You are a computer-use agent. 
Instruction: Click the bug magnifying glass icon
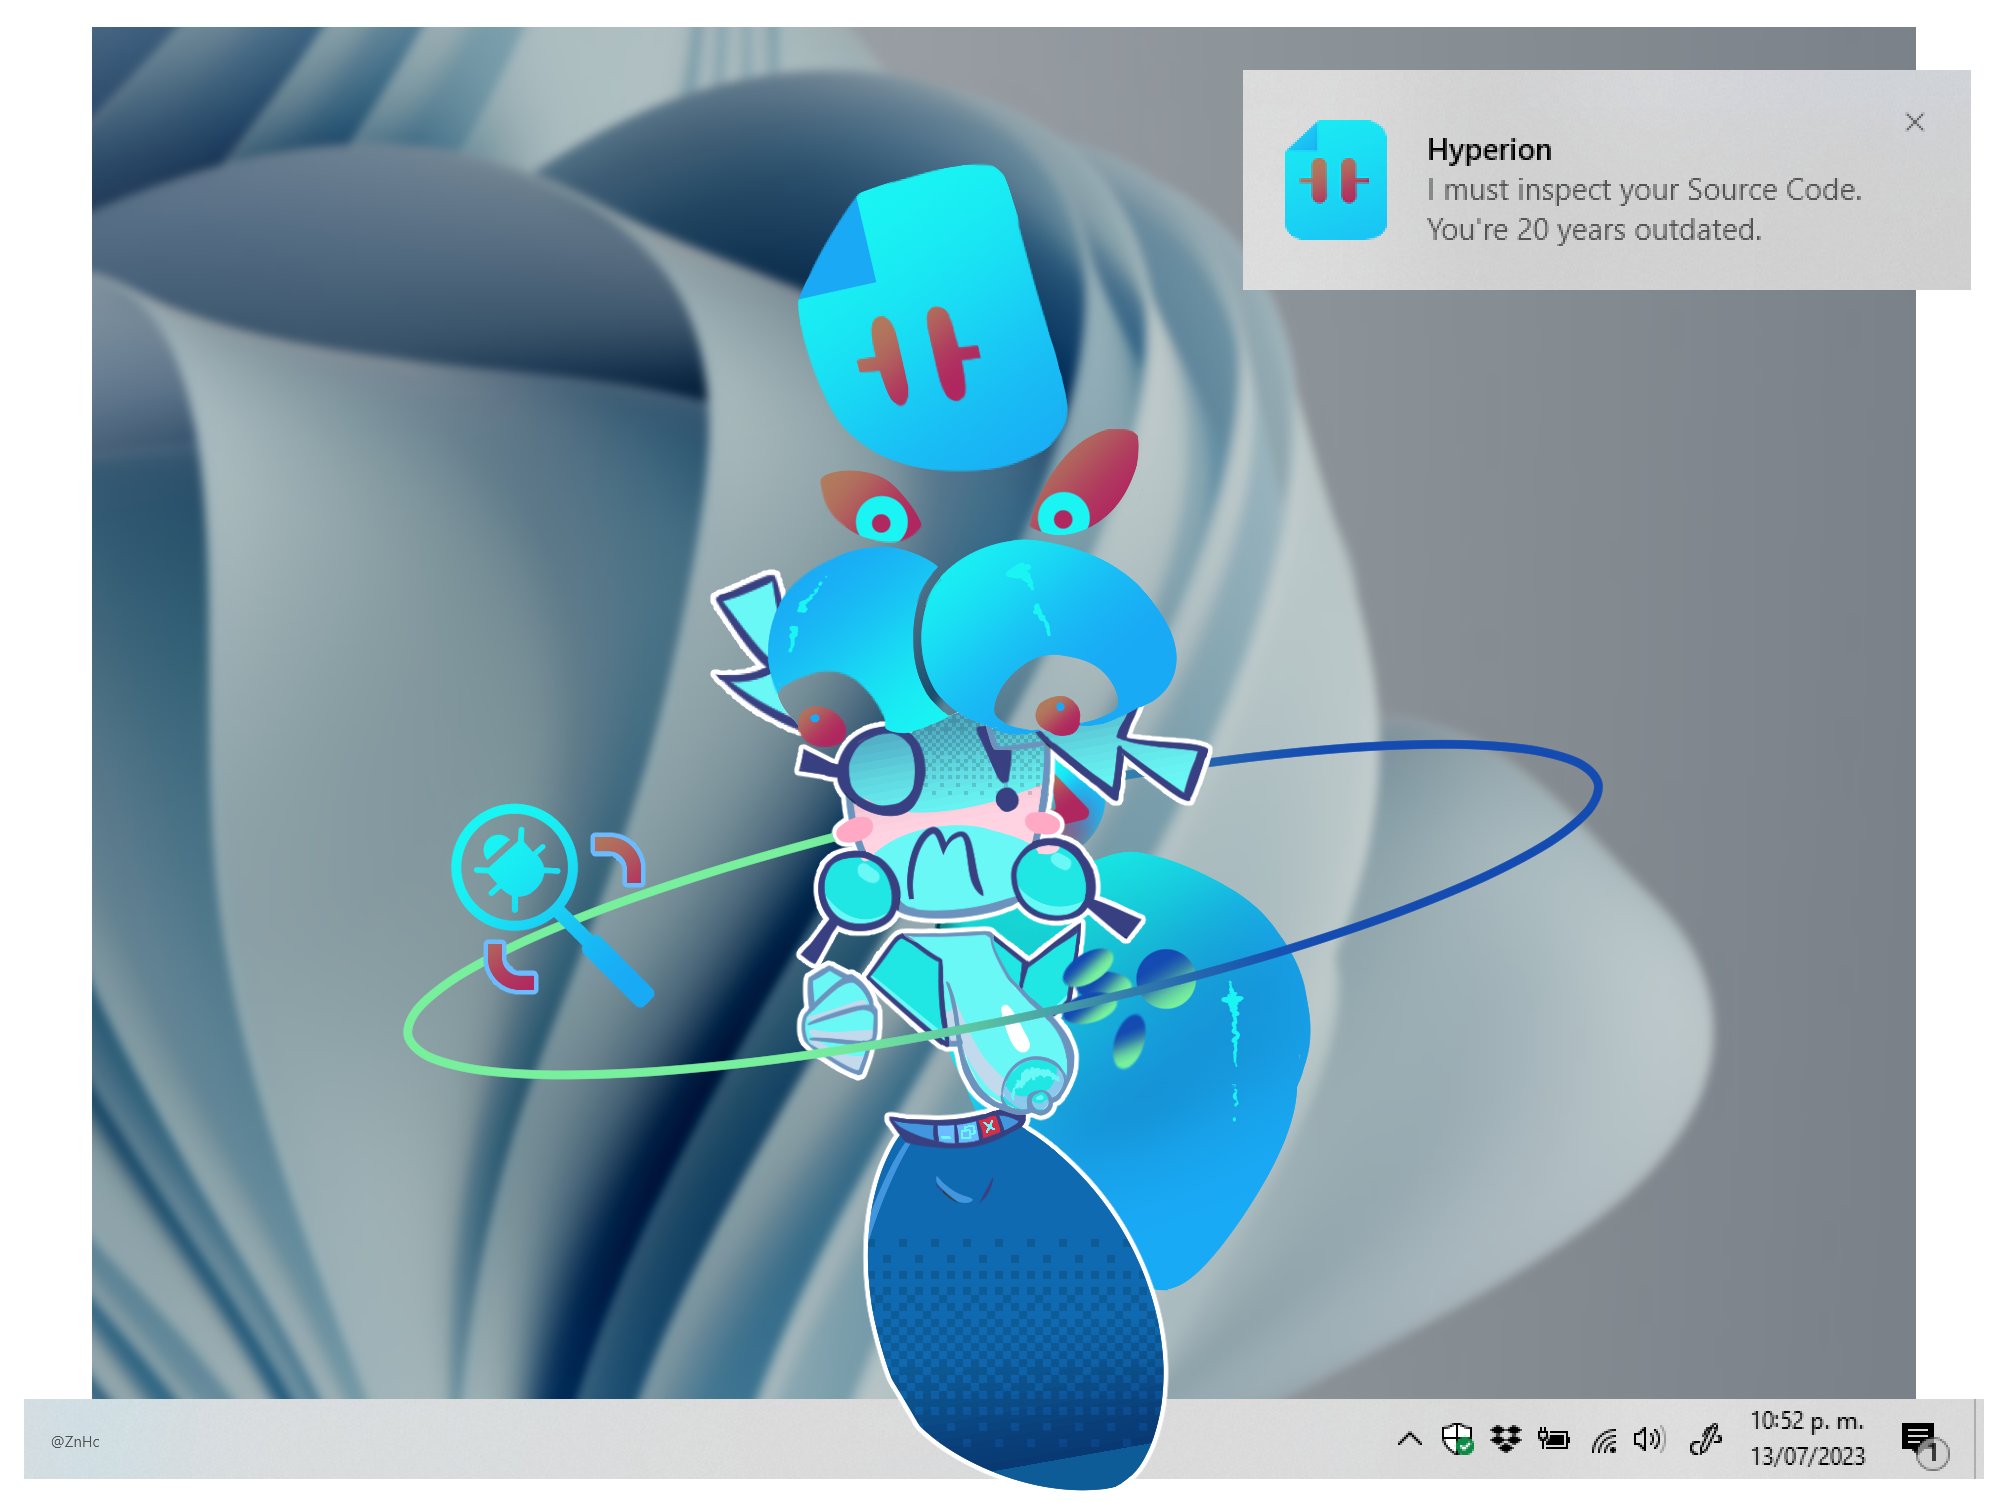point(515,867)
